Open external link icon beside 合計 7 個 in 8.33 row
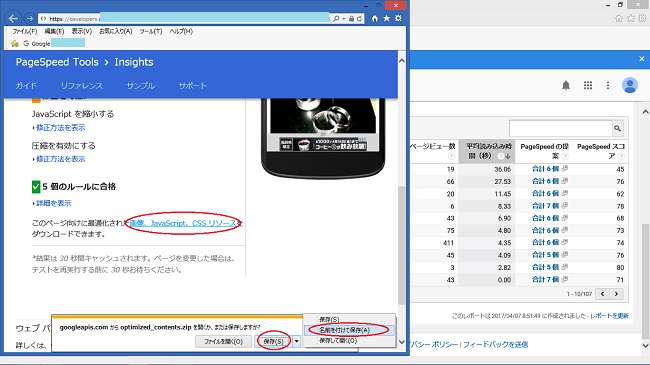The height and width of the screenshot is (365, 650). click(x=565, y=205)
